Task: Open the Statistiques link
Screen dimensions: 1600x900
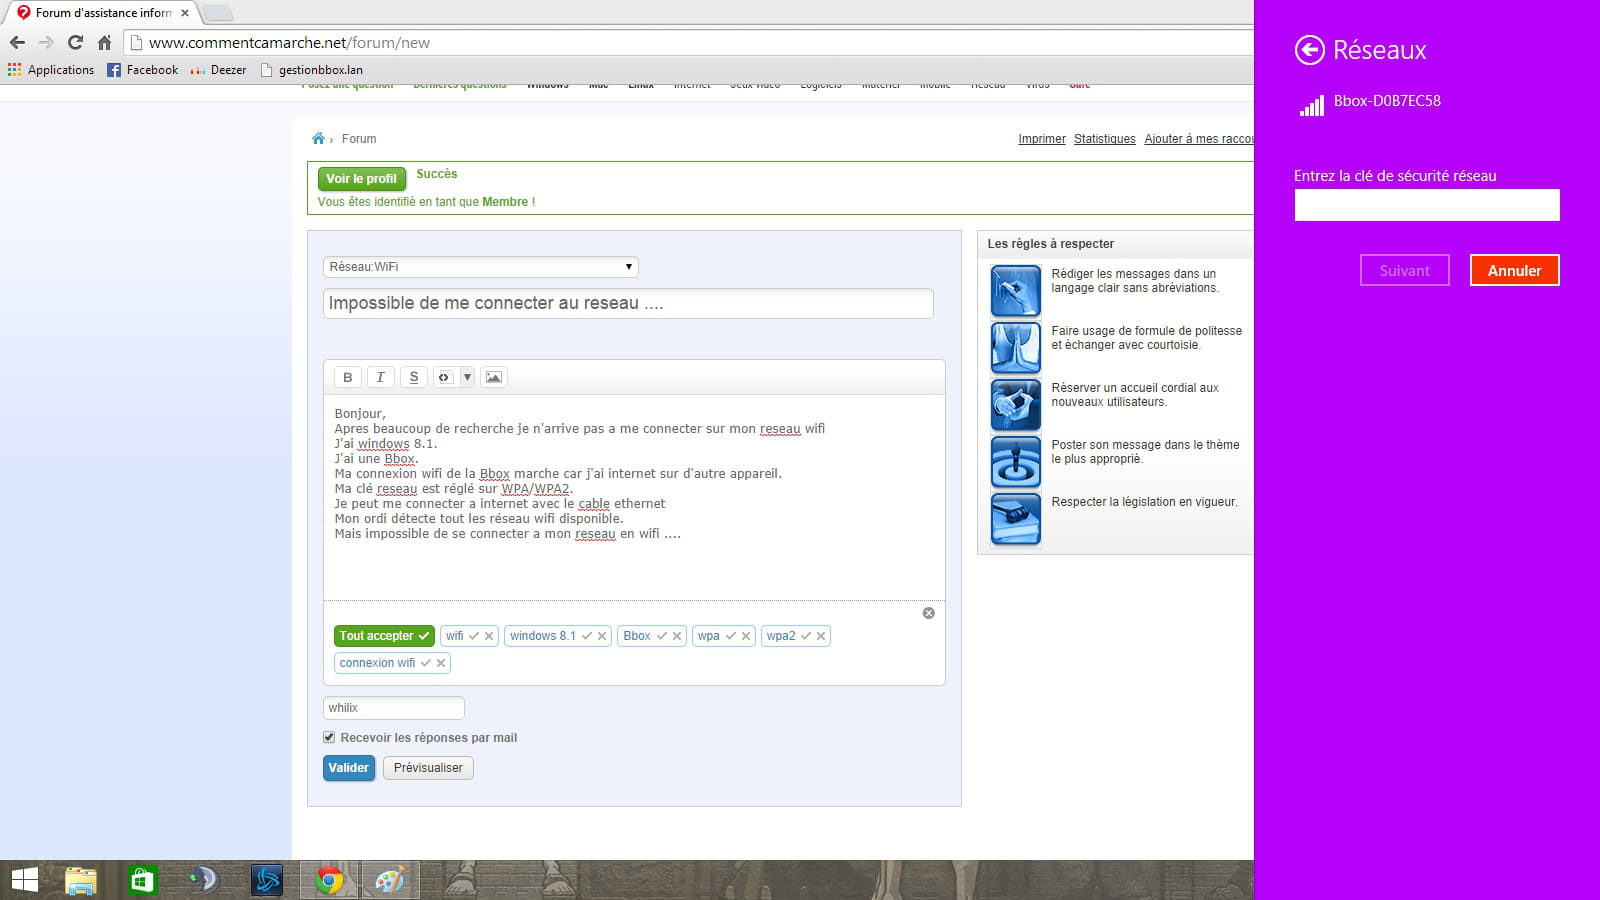Action: (1105, 139)
